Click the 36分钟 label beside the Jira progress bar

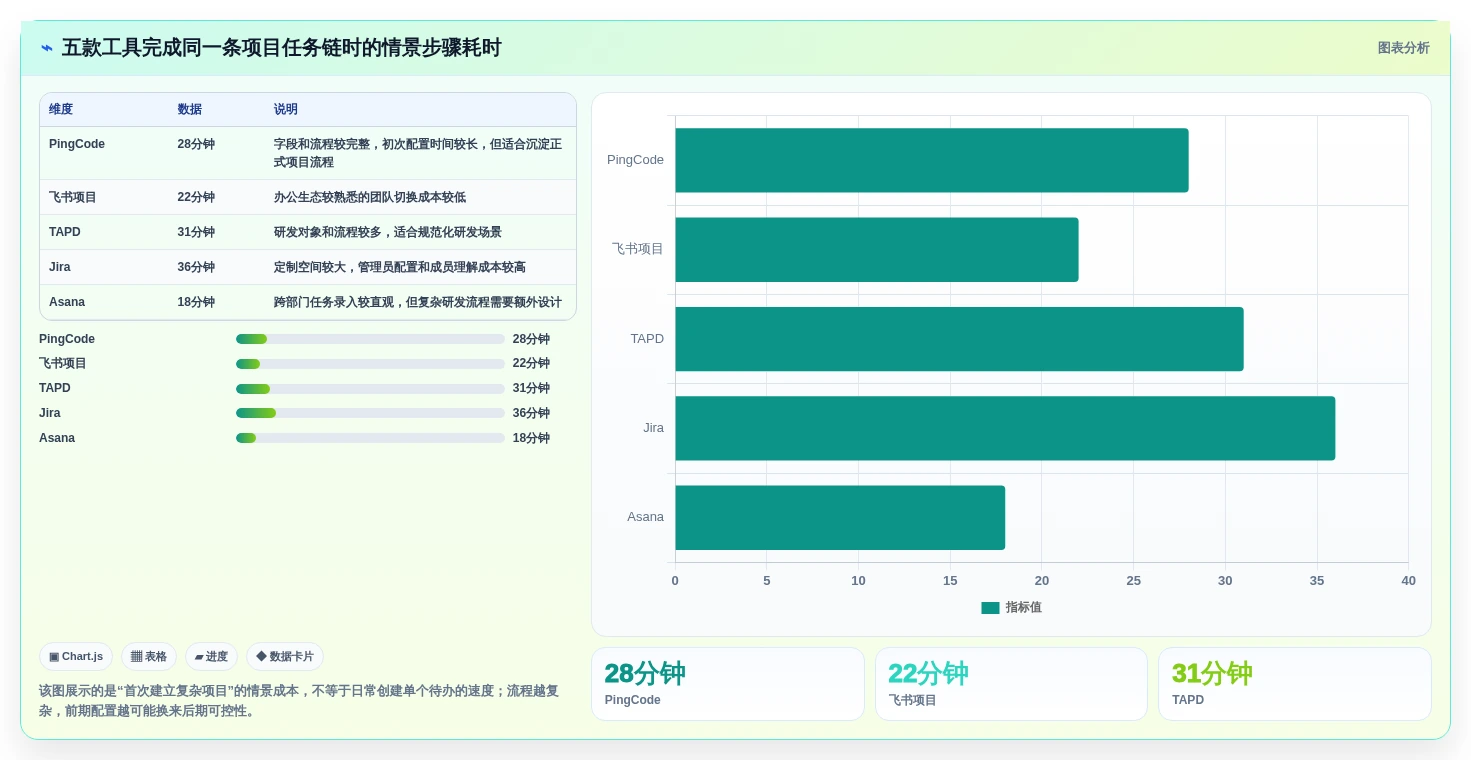tap(531, 413)
